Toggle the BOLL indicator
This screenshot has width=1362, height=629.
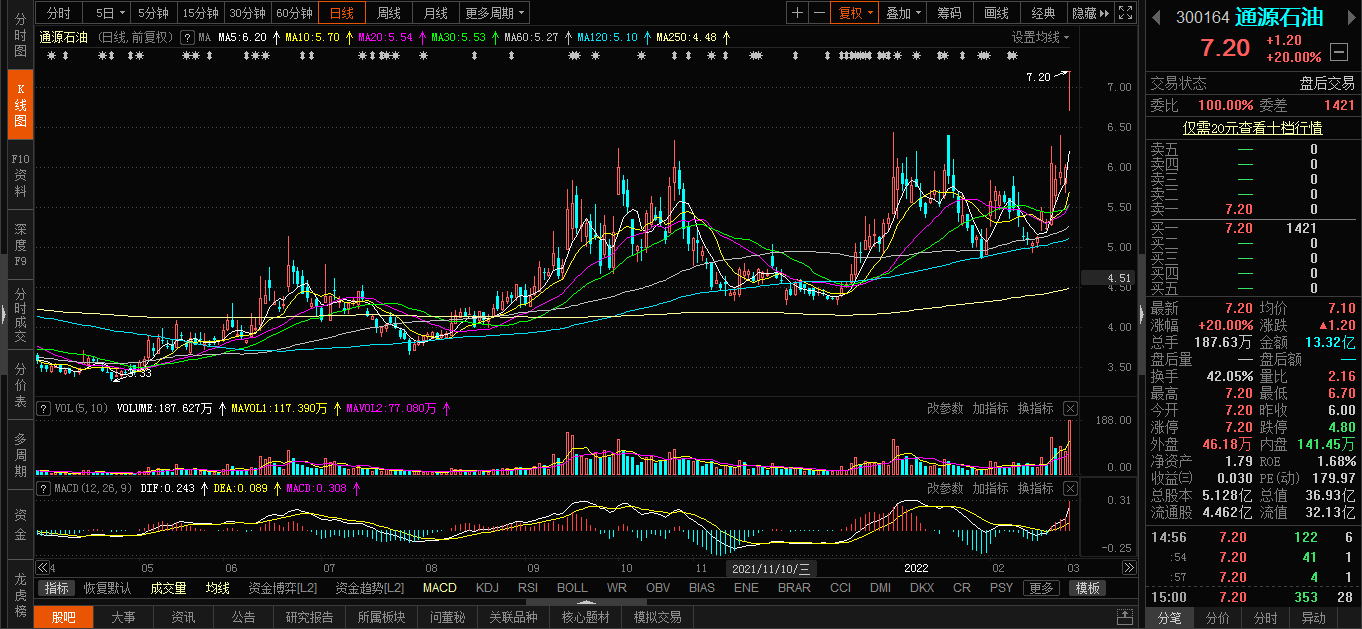(x=572, y=588)
